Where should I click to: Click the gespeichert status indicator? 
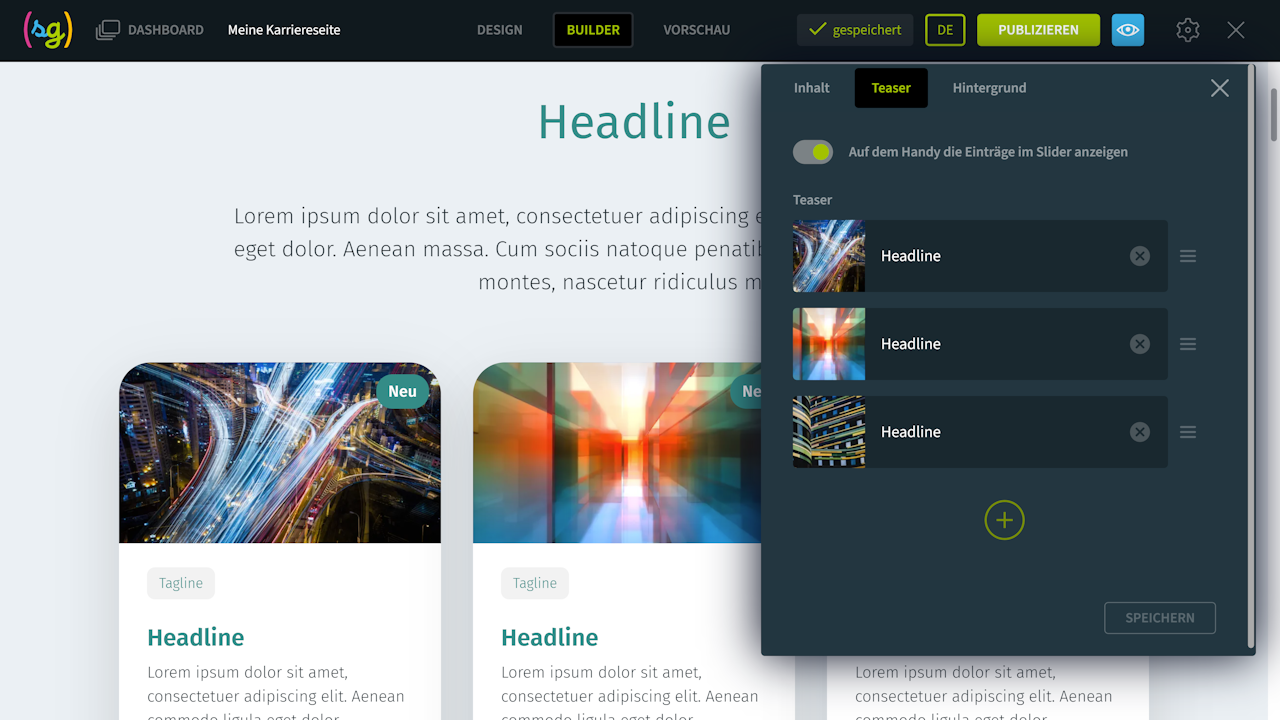[855, 30]
